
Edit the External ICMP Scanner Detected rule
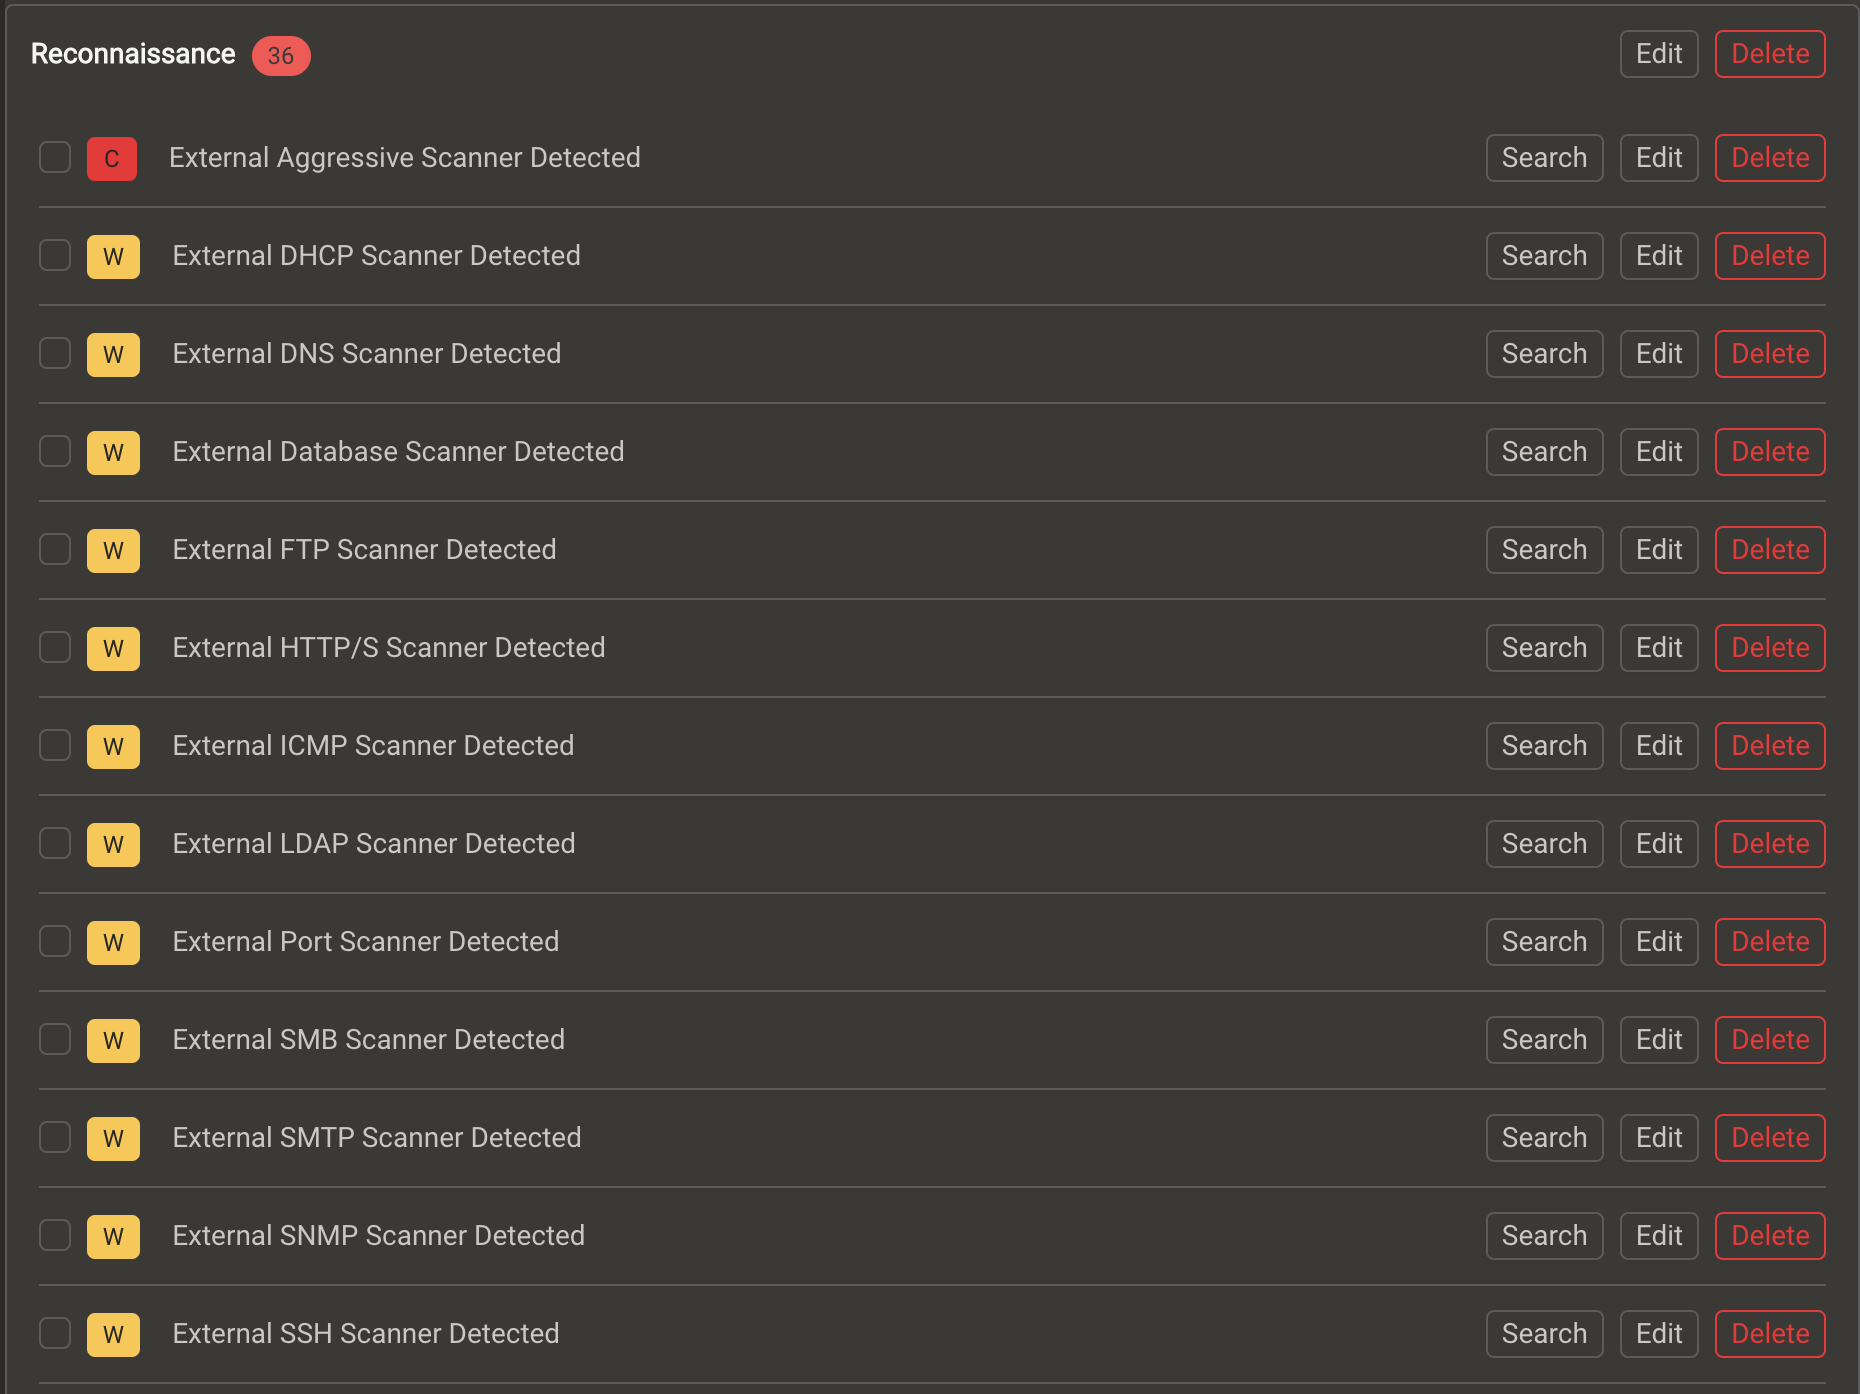pos(1659,746)
